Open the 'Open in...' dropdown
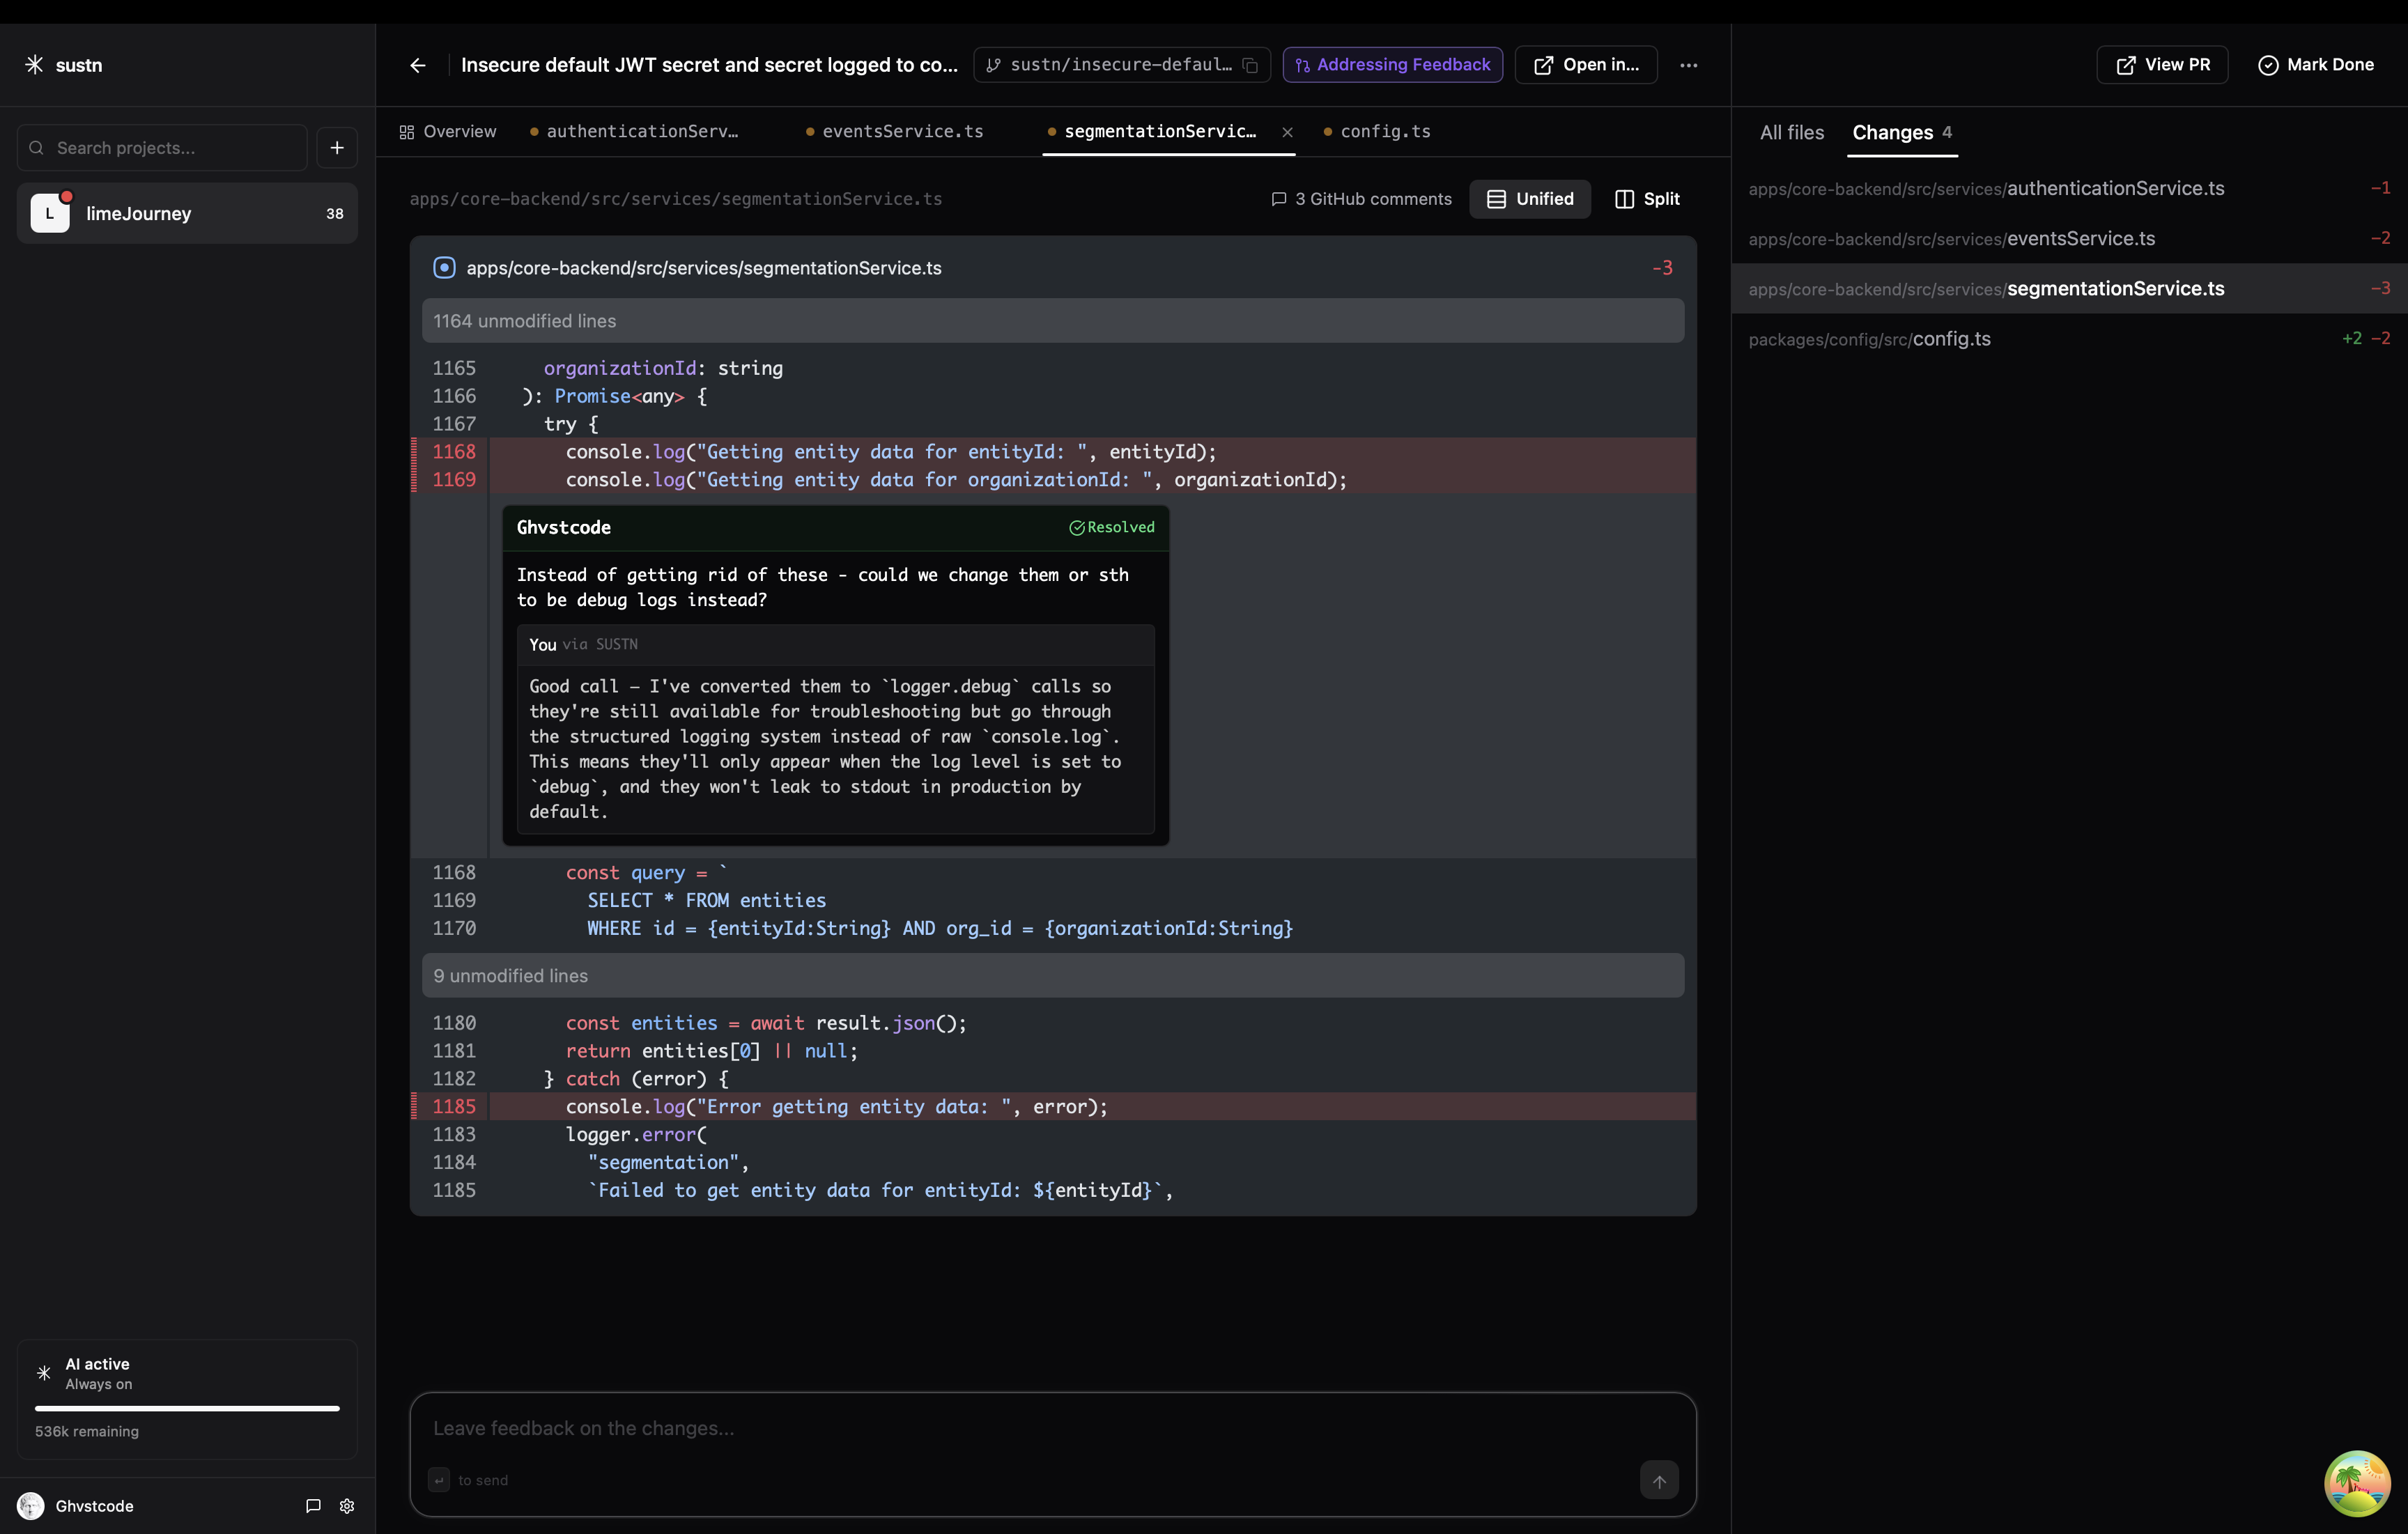Image resolution: width=2408 pixels, height=1534 pixels. pos(1586,65)
